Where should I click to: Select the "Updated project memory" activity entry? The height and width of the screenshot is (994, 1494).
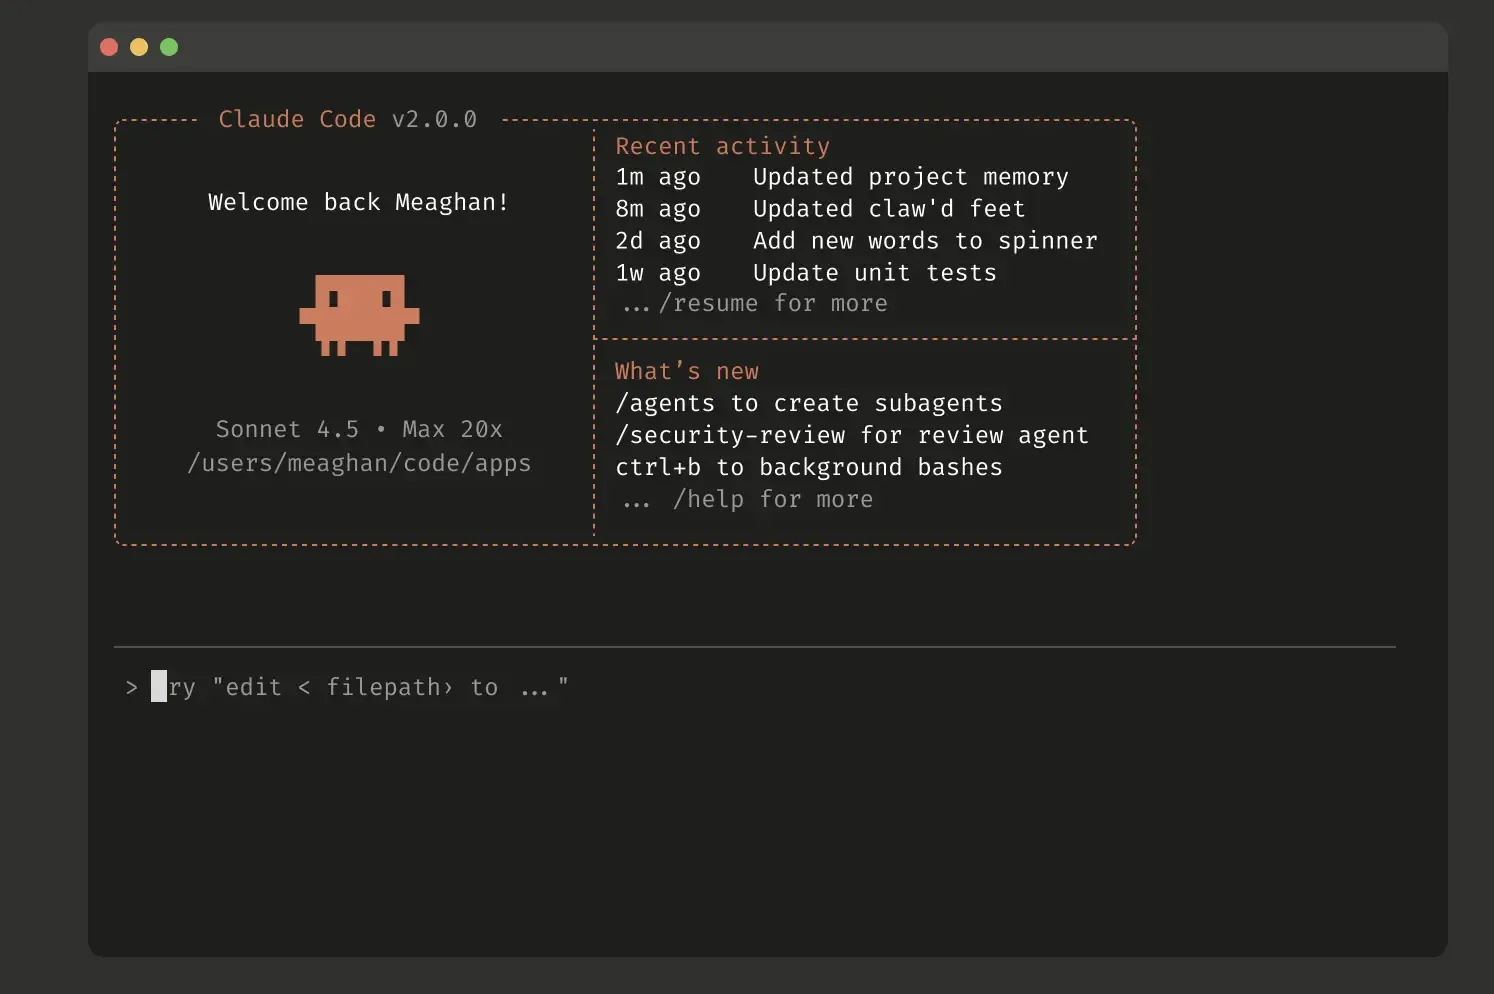909,177
